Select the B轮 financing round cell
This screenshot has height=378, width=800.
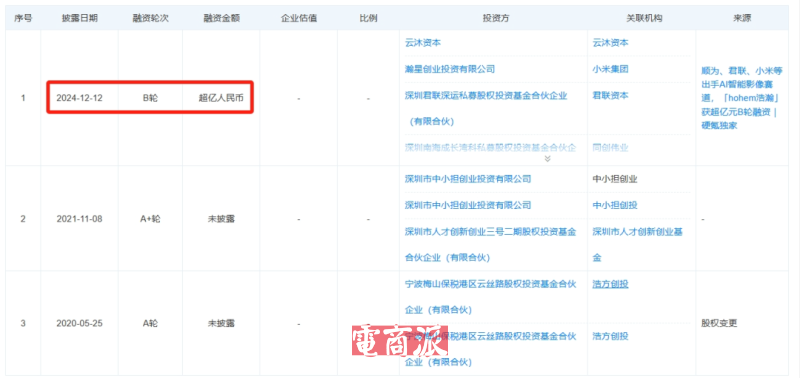[150, 97]
